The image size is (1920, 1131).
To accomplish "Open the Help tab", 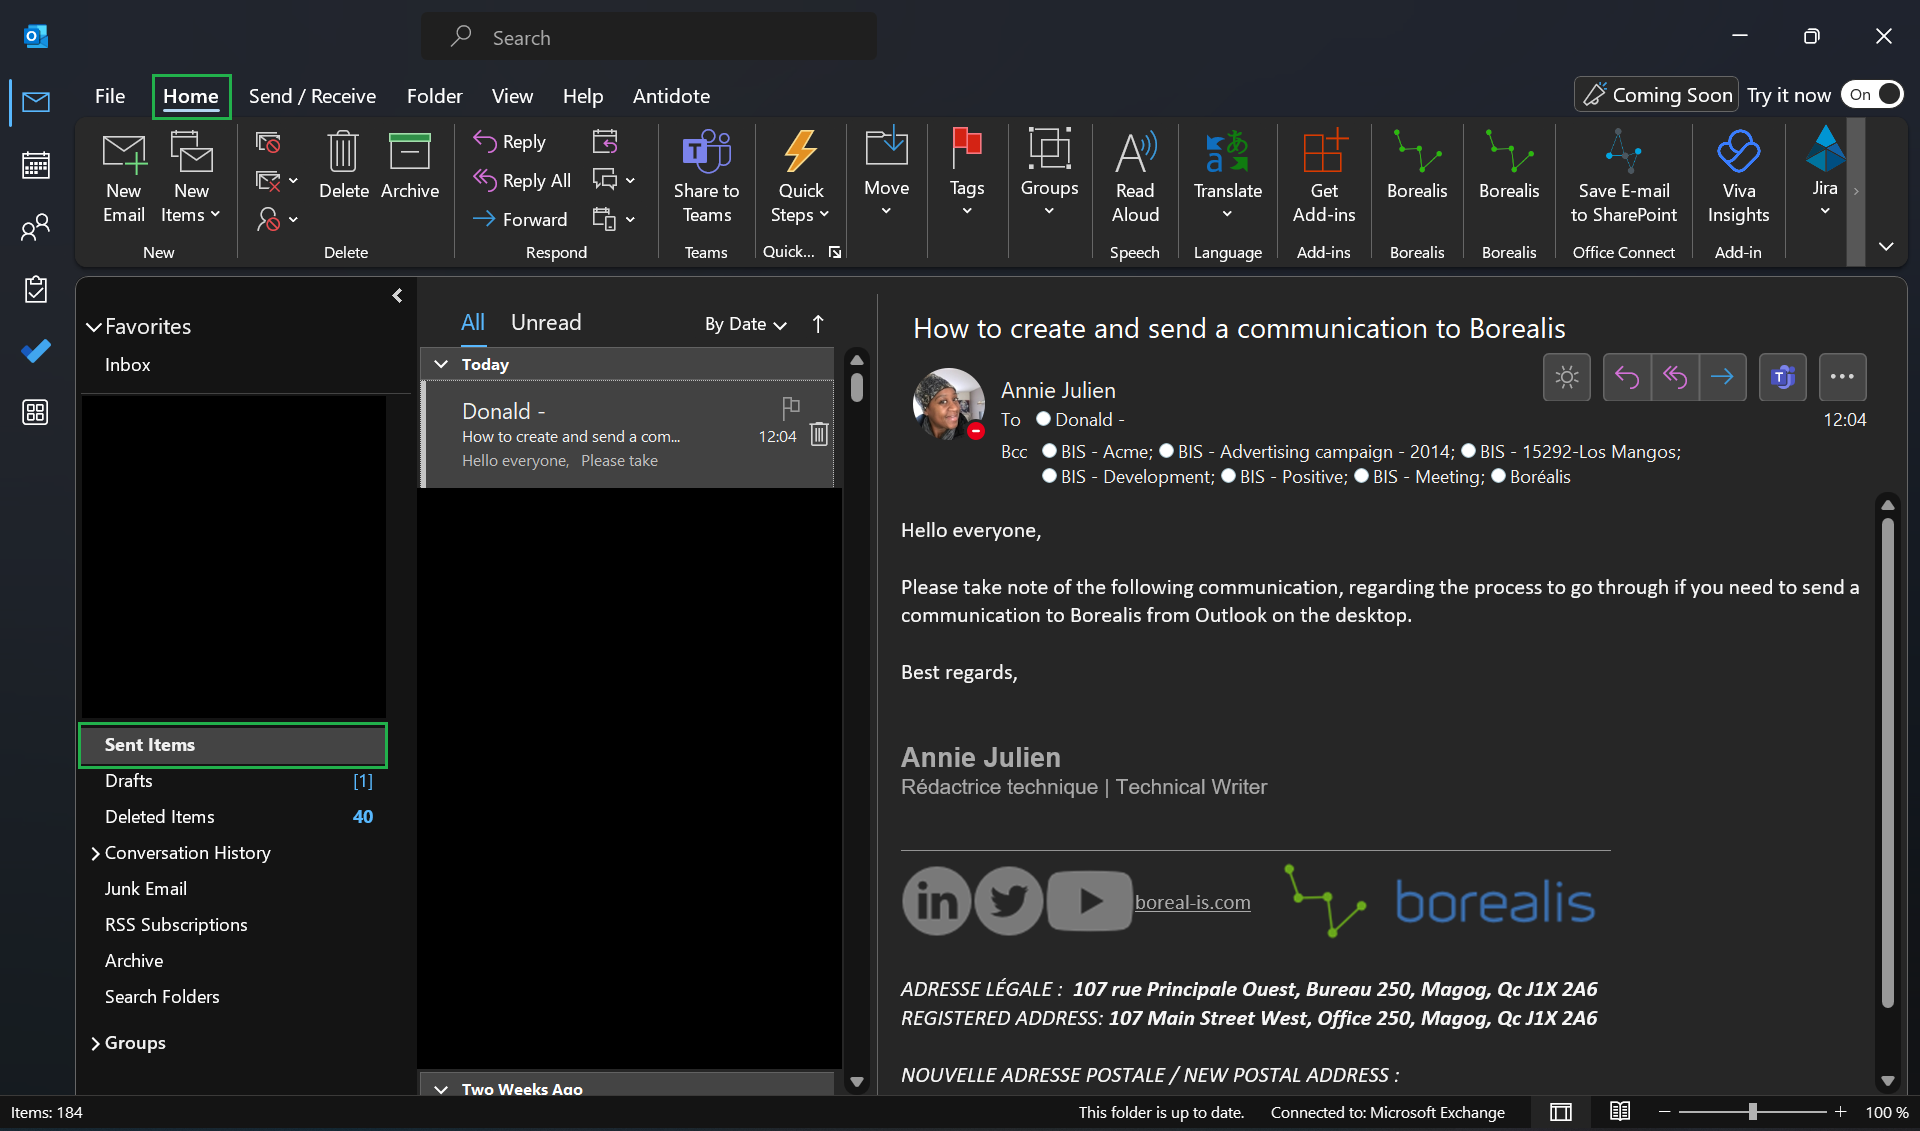I will pyautogui.click(x=582, y=96).
